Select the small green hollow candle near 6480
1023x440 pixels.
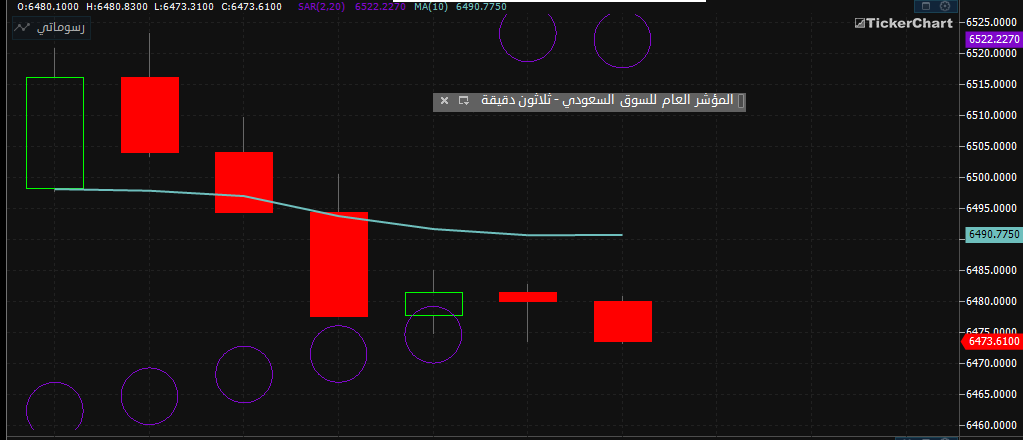pos(434,304)
